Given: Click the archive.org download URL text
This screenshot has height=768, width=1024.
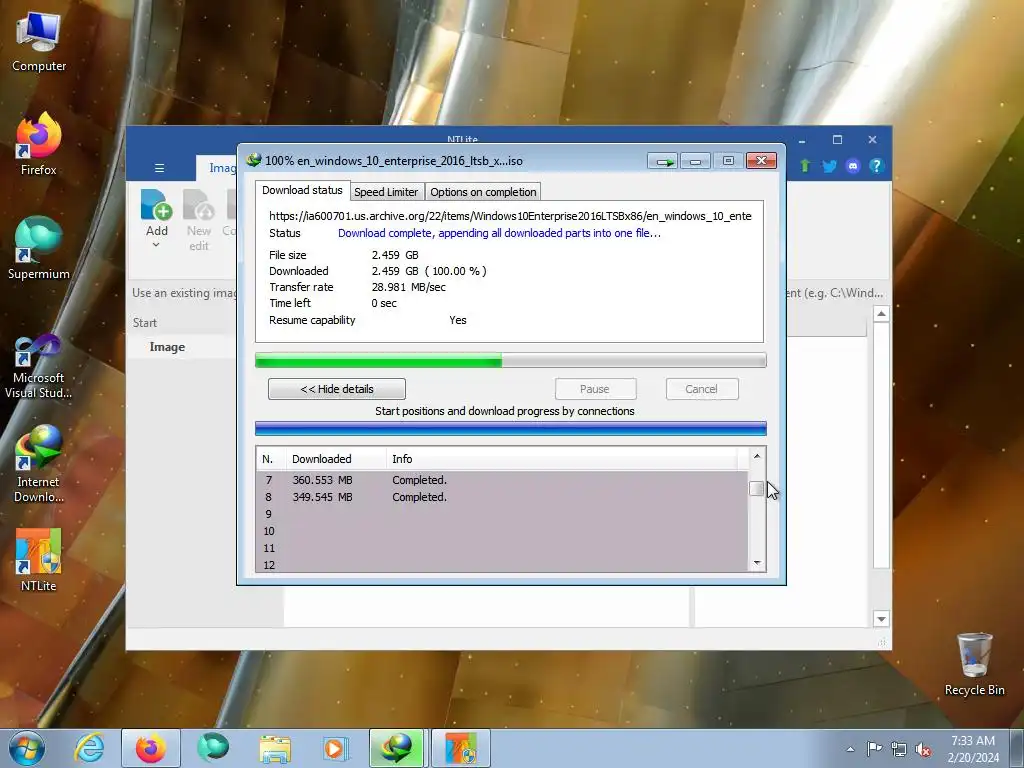Looking at the screenshot, I should [510, 216].
